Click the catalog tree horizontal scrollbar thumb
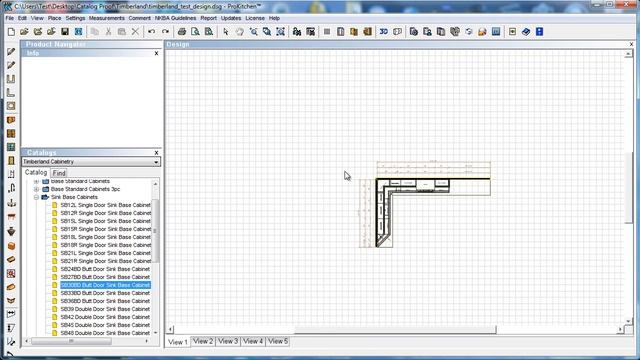Image resolution: width=640 pixels, height=360 pixels. pyautogui.click(x=71, y=341)
